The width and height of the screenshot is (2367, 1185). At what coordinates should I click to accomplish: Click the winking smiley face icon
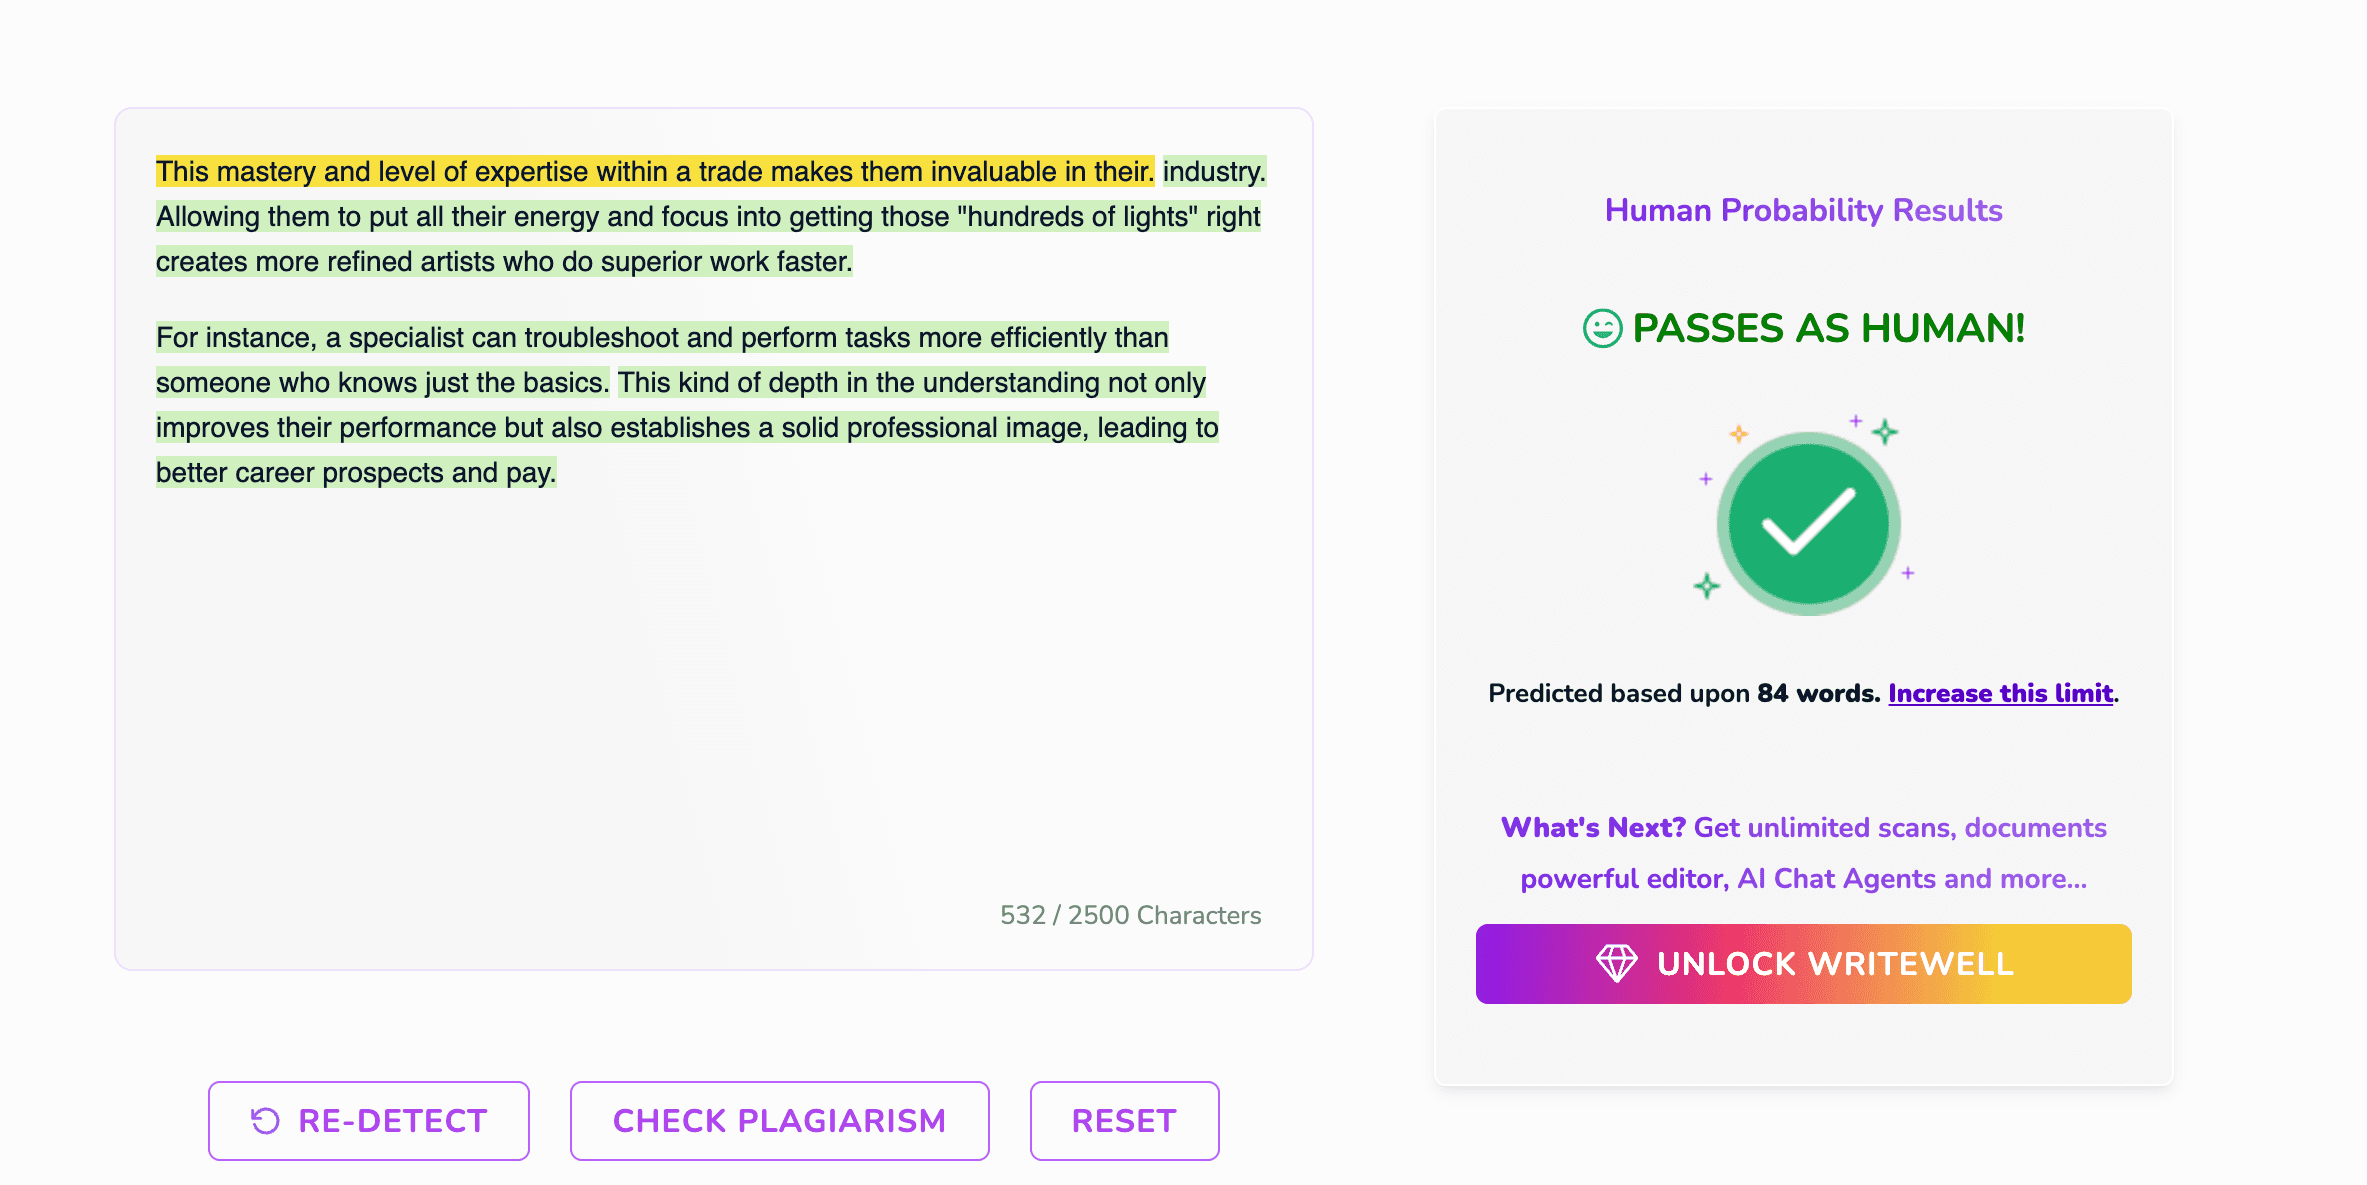pos(1602,328)
